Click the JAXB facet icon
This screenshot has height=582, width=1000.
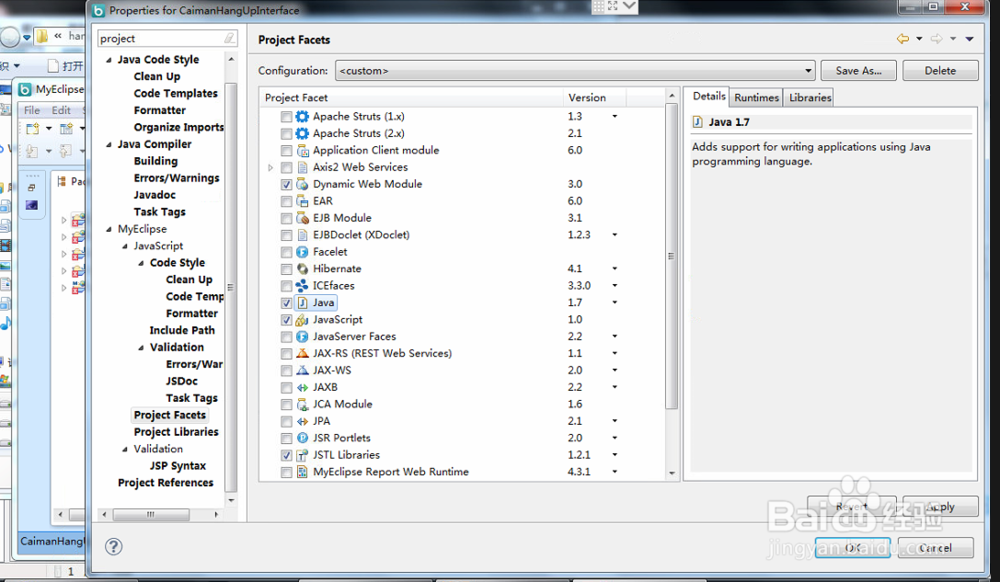click(x=302, y=387)
